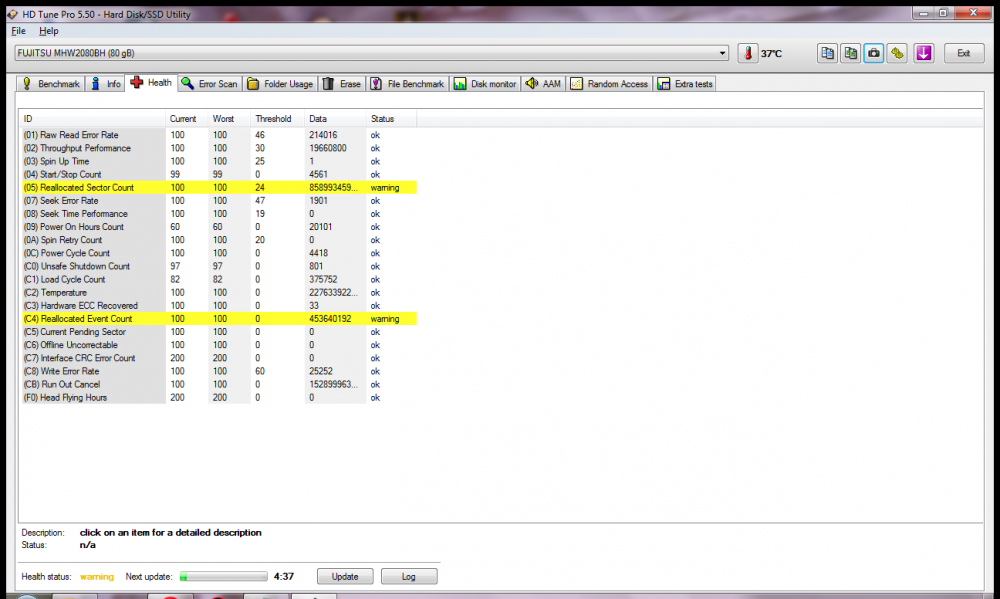
Task: Switch to the Error Scan tab
Action: tap(209, 84)
